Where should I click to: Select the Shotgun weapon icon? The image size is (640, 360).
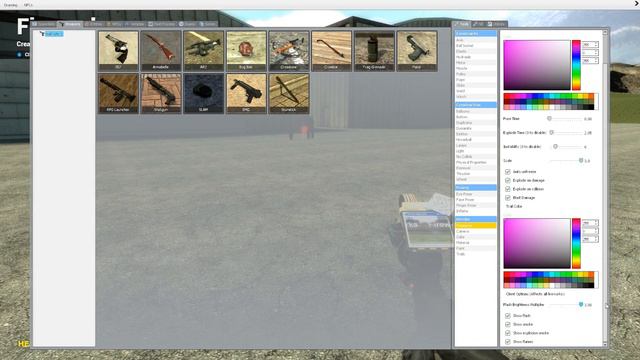161,93
